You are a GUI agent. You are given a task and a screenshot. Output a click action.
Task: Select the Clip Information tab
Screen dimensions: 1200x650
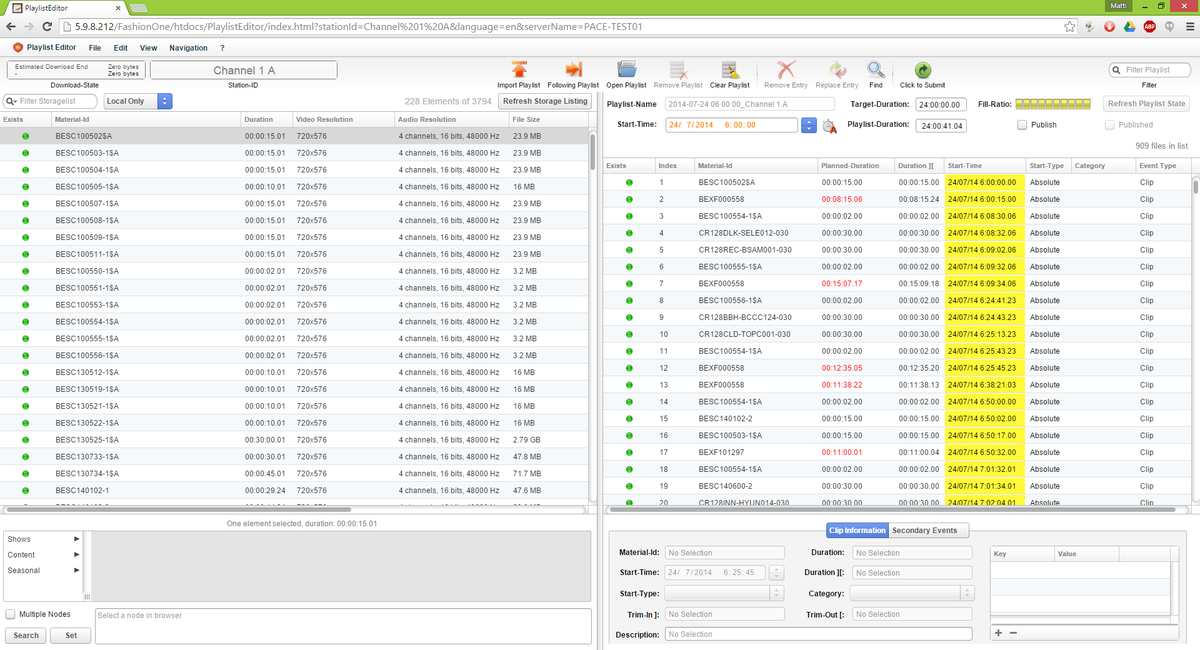coord(858,530)
